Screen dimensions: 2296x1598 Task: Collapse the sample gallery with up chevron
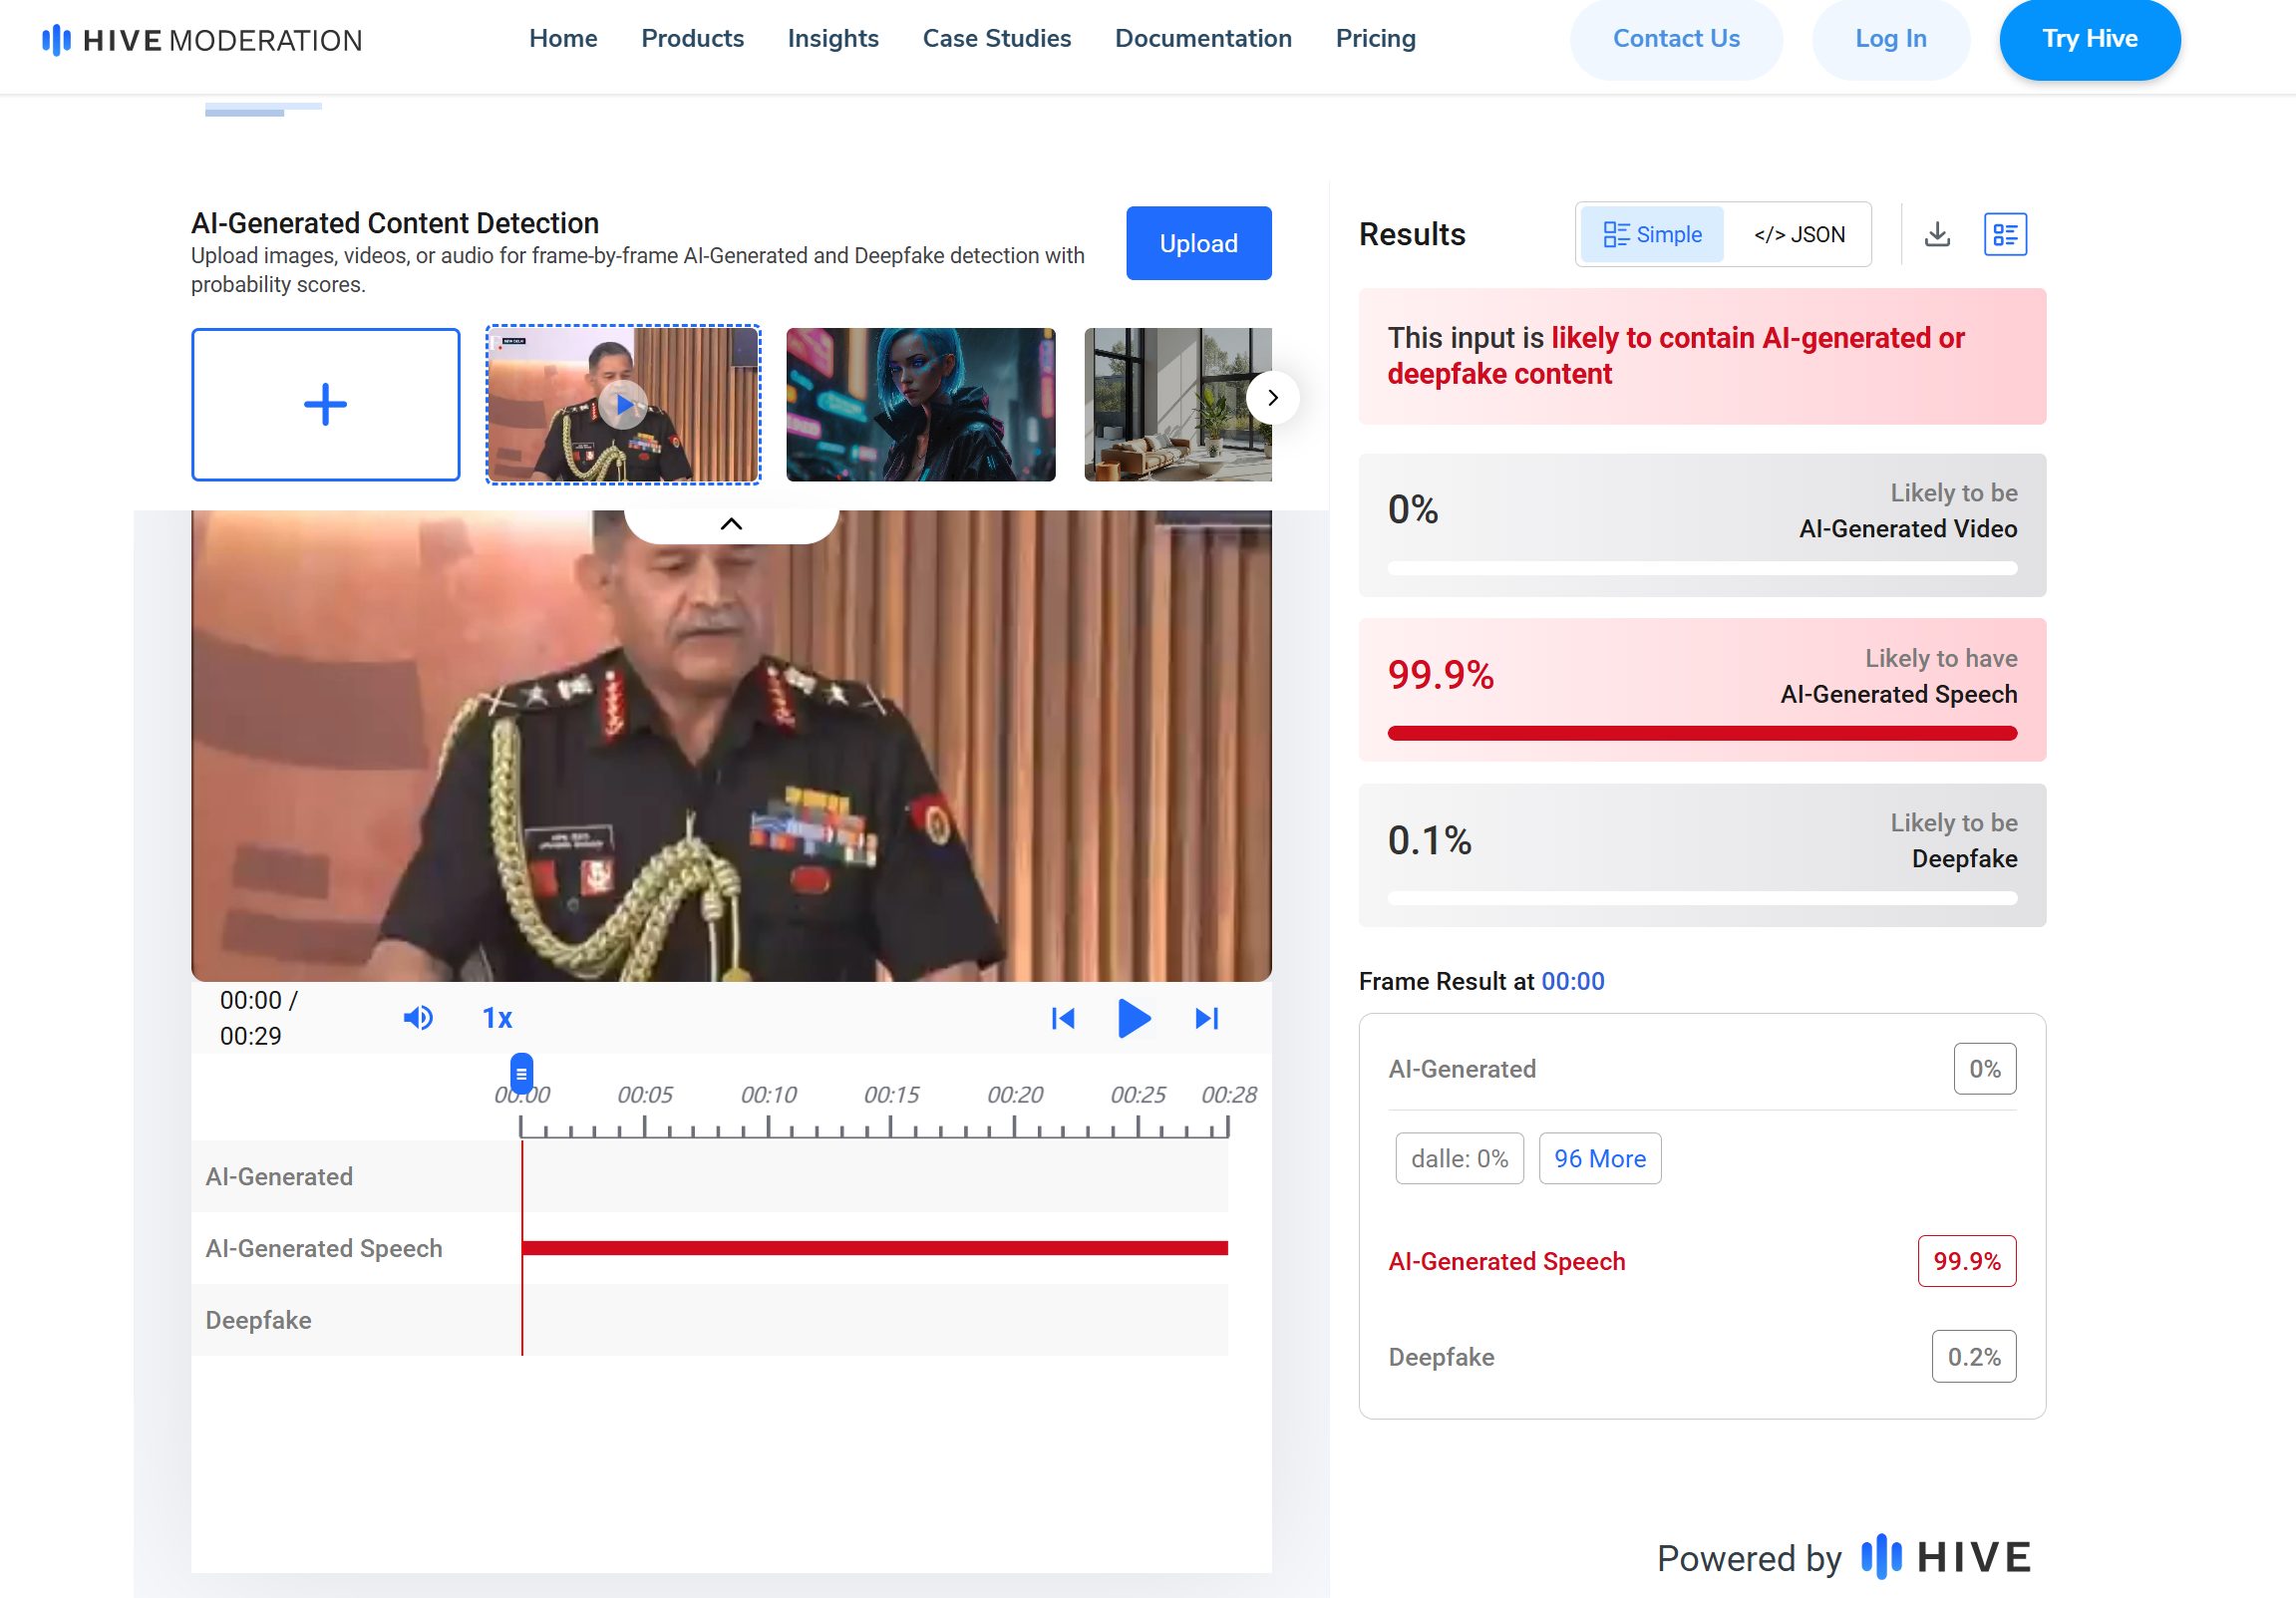(731, 524)
